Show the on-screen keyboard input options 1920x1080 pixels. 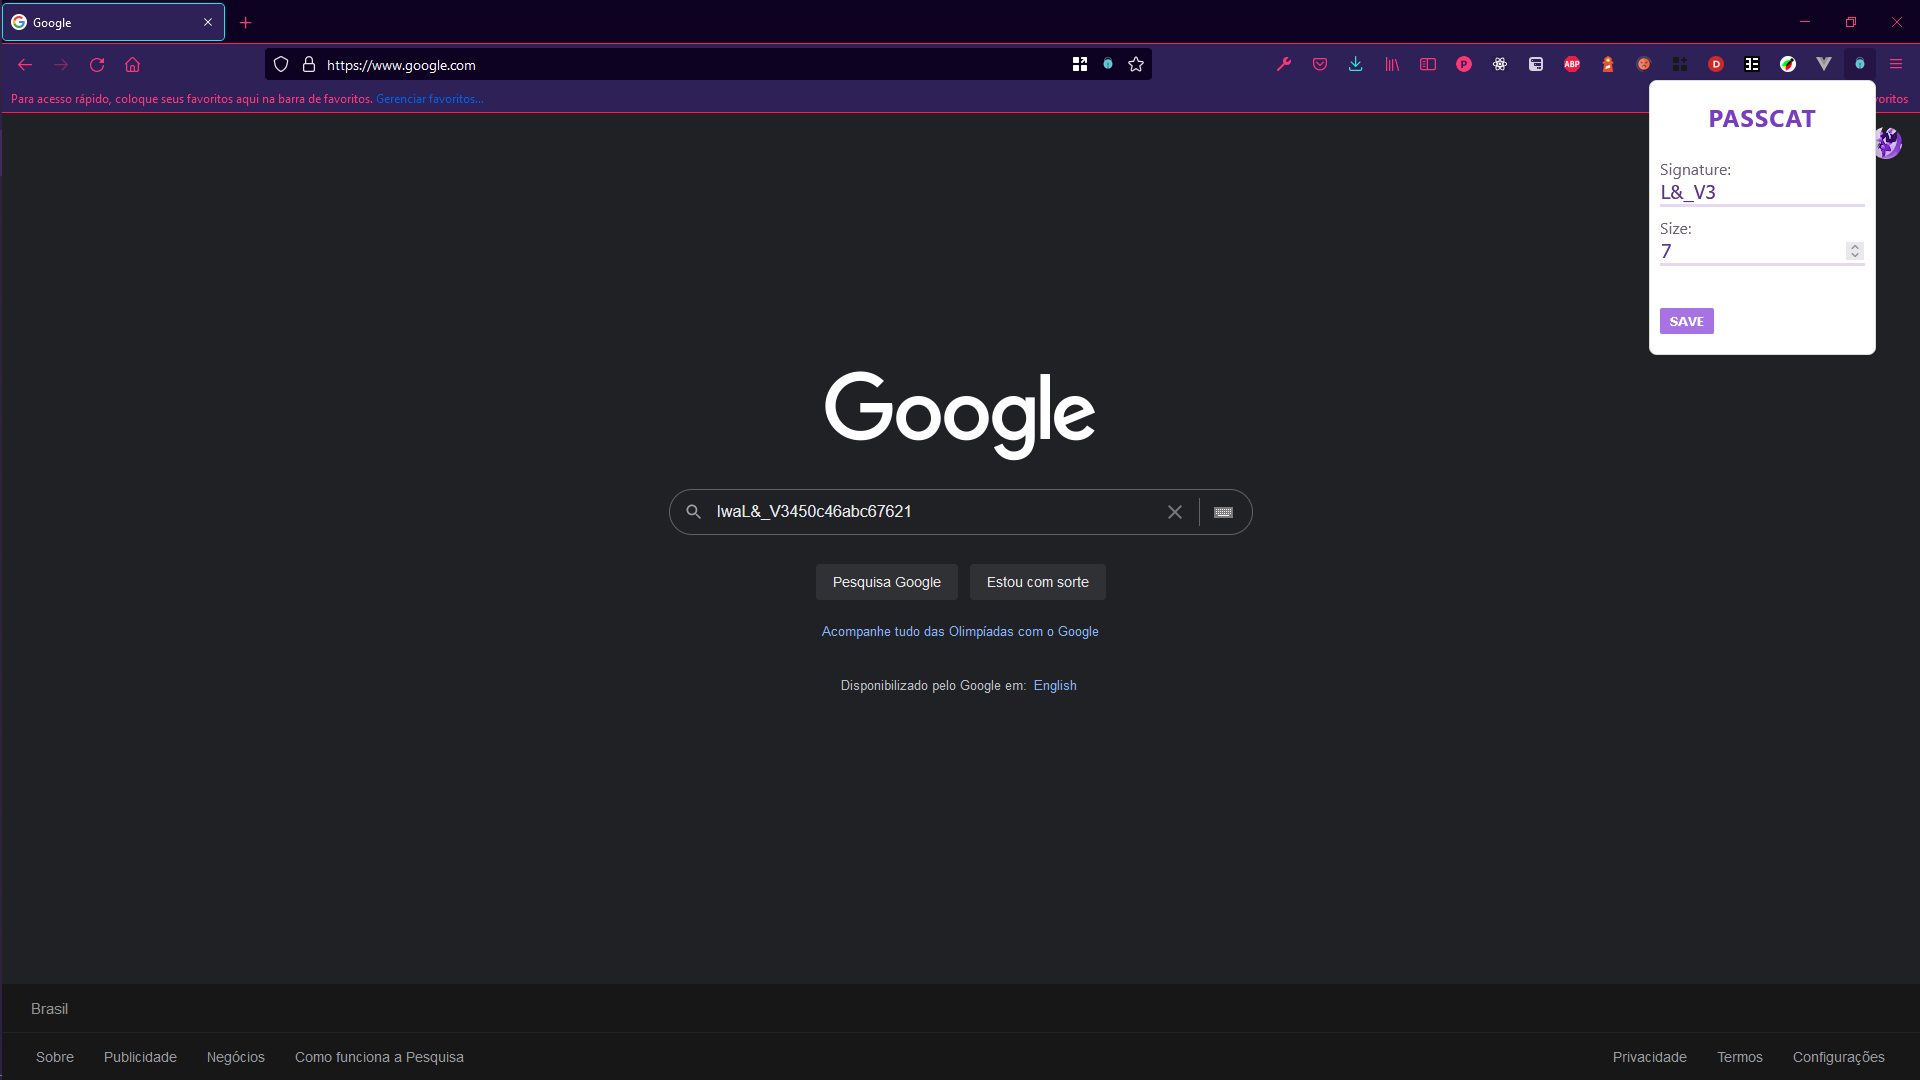click(1223, 511)
